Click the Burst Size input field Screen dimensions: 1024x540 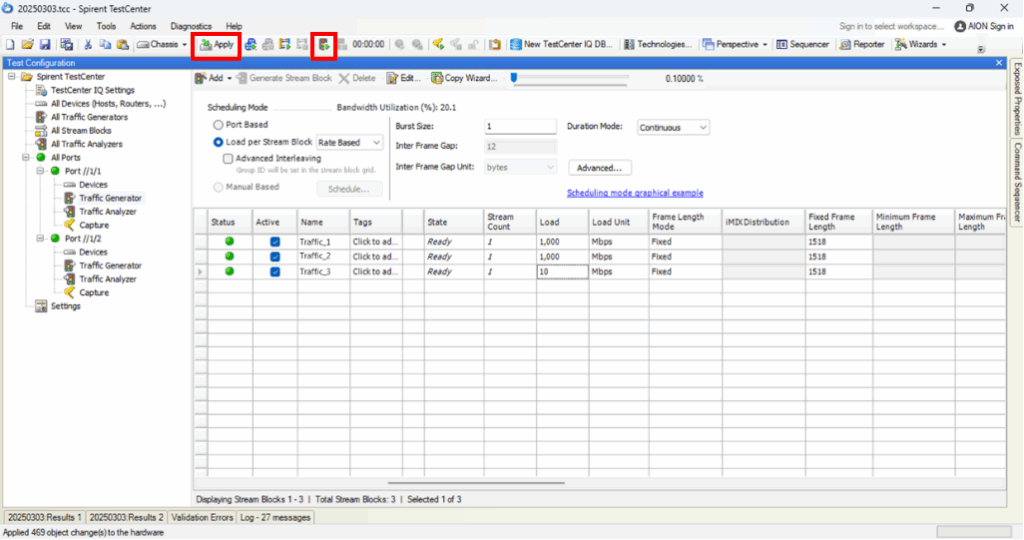tap(520, 126)
